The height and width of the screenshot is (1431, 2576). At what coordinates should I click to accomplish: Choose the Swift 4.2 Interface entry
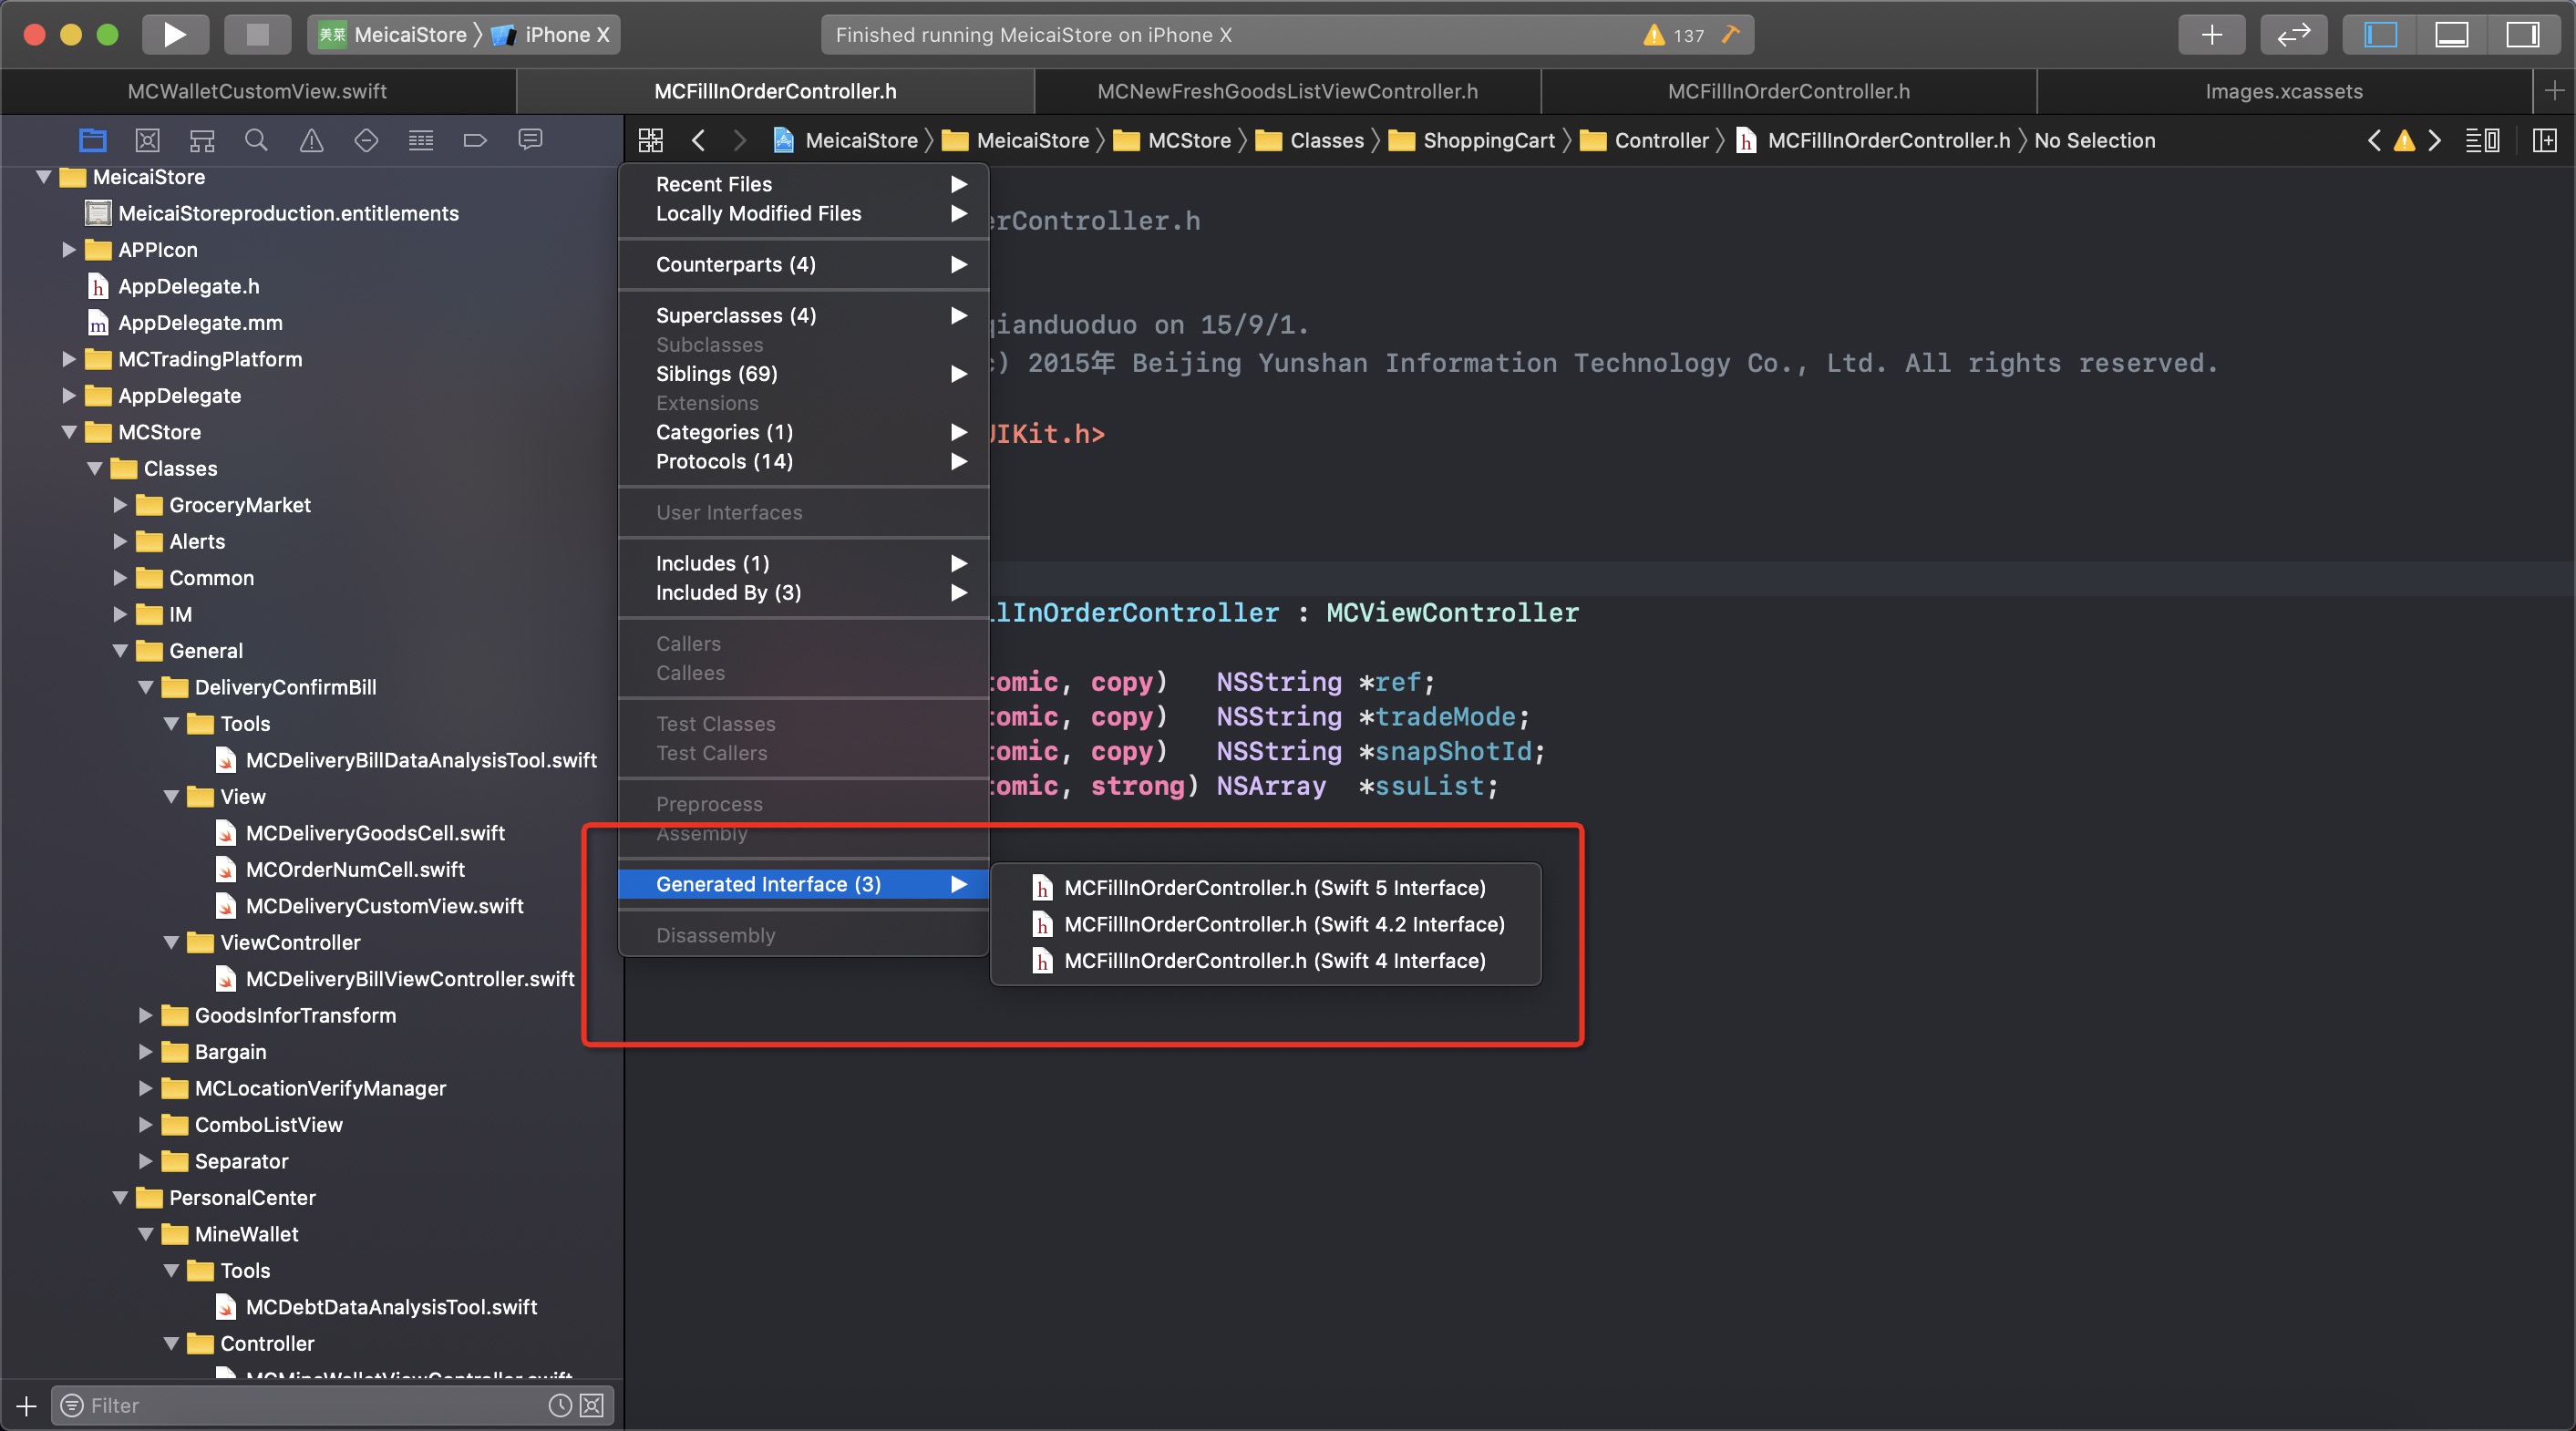pyautogui.click(x=1265, y=924)
